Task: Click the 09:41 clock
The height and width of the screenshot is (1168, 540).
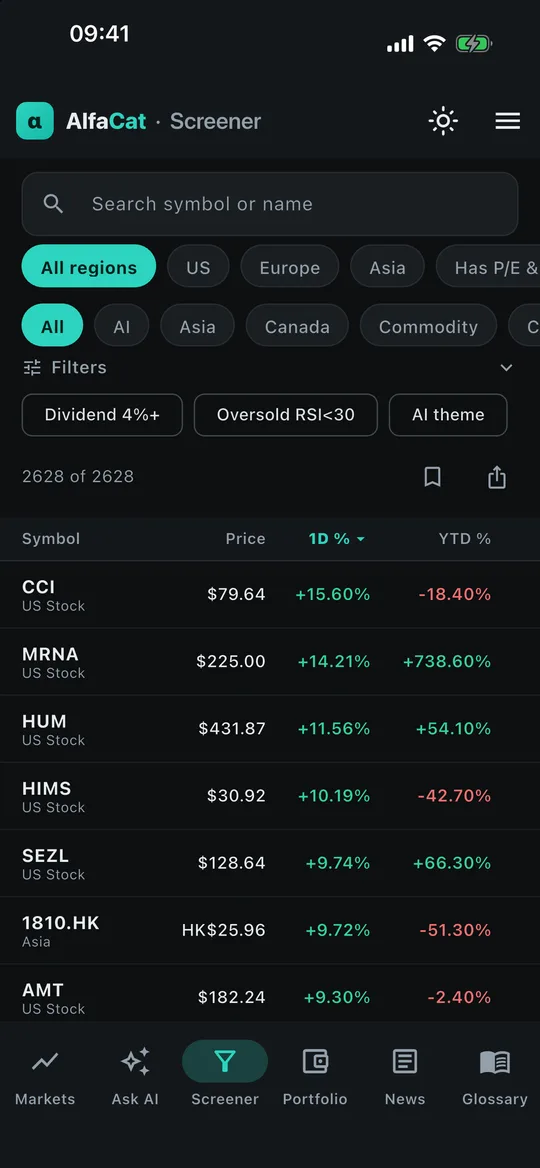Action: 99,34
